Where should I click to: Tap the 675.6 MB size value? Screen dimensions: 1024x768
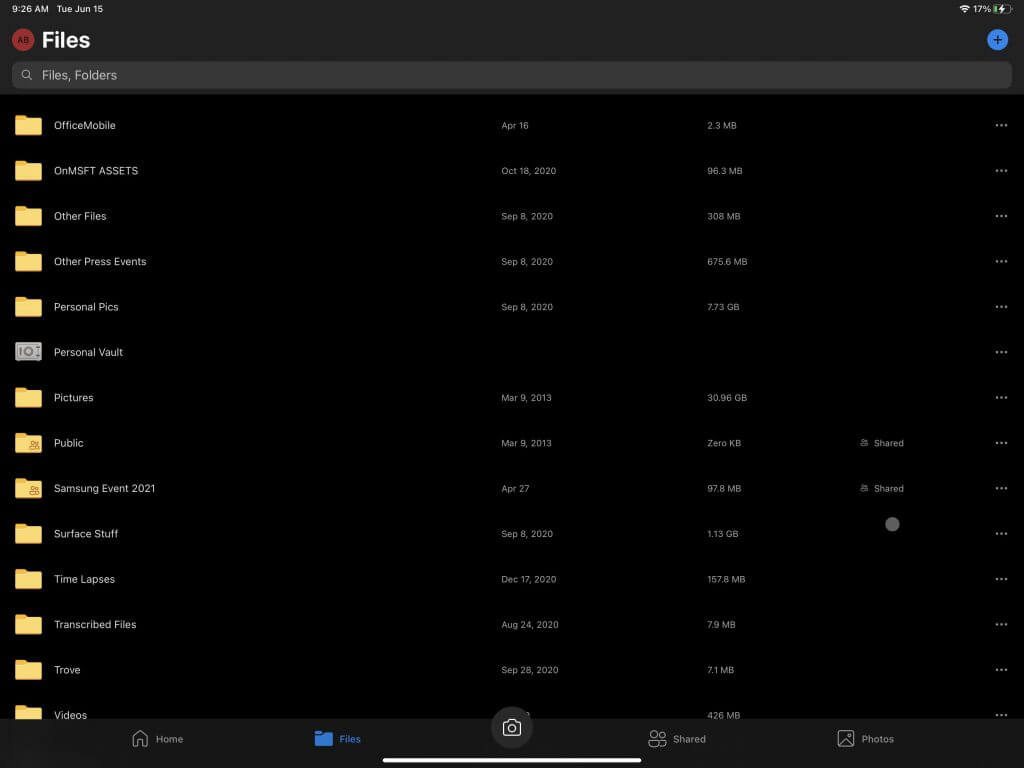(727, 261)
